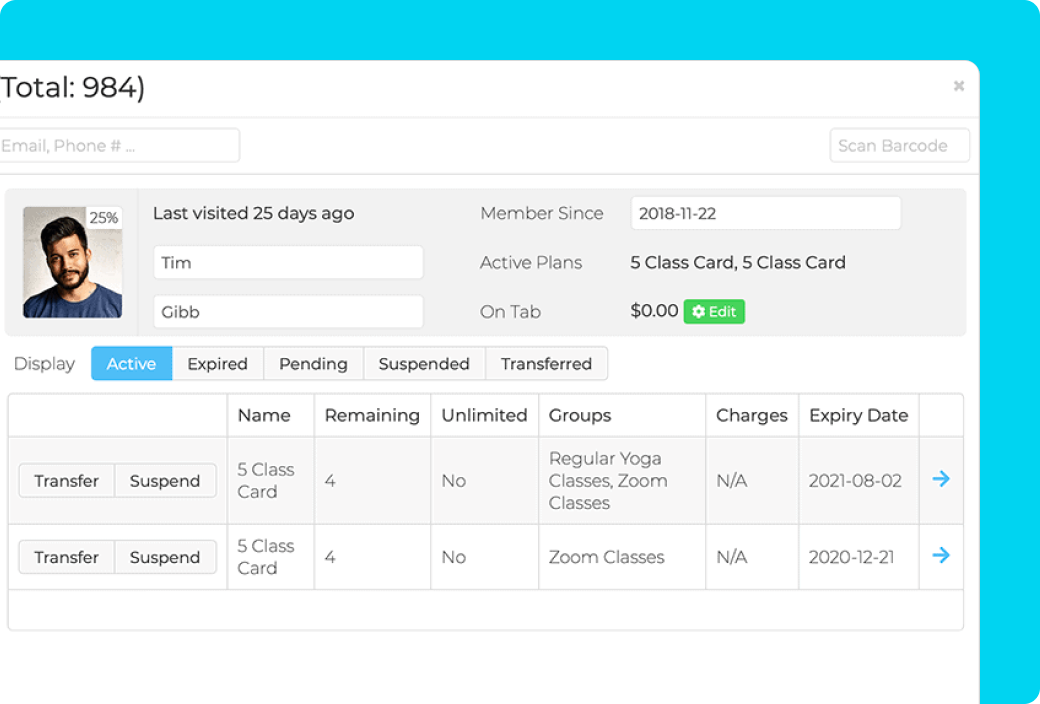Click the Email, Phone # search field
Viewport: 1040px width, 704px height.
119,145
